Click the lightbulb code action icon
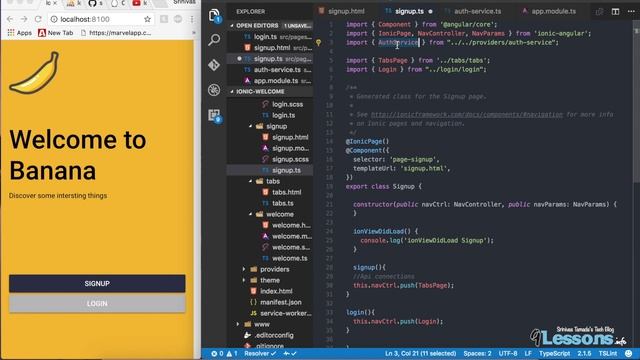This screenshot has height=360, width=640. [x=318, y=42]
